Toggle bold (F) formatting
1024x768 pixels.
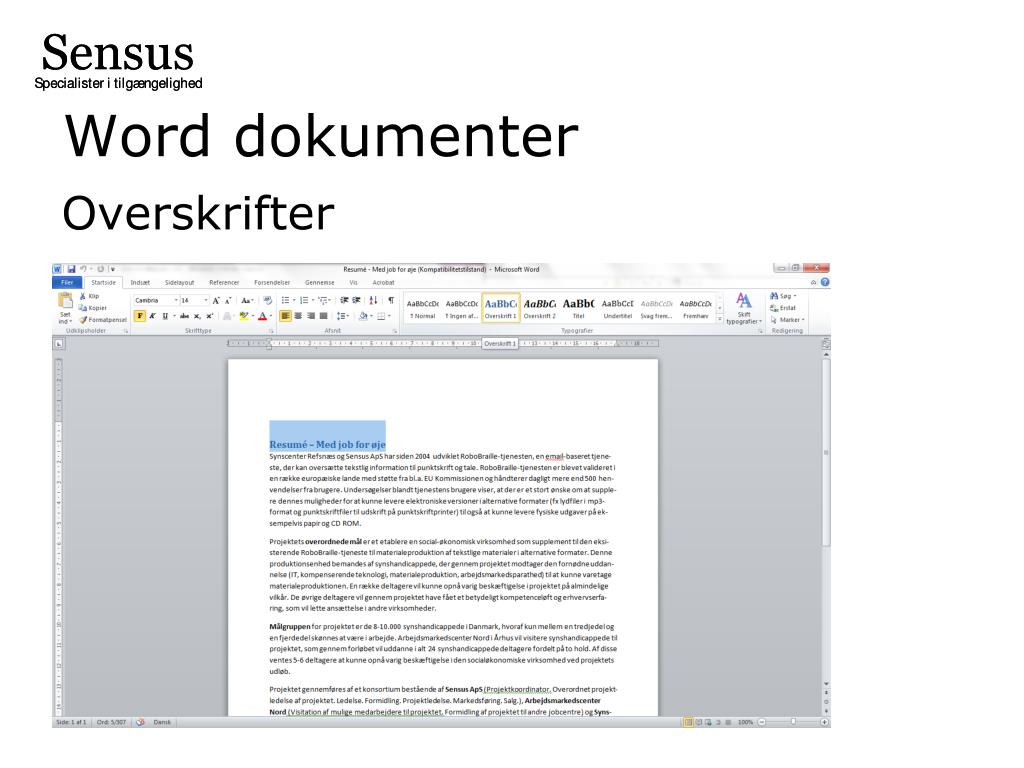click(x=140, y=316)
